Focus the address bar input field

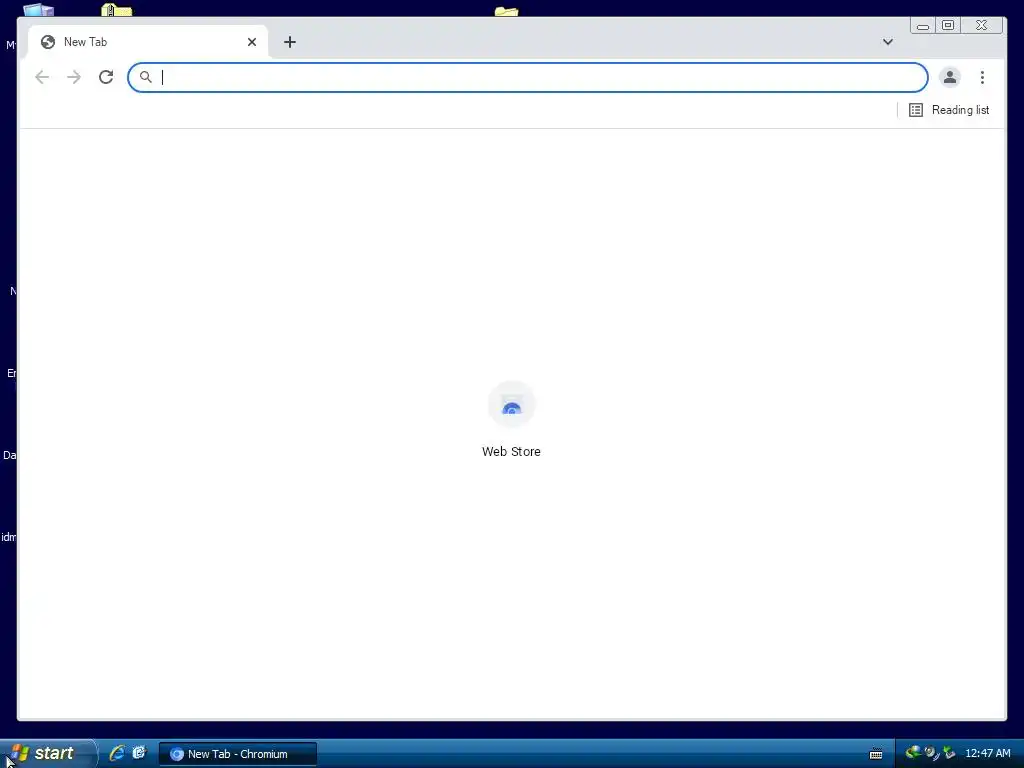click(x=528, y=77)
